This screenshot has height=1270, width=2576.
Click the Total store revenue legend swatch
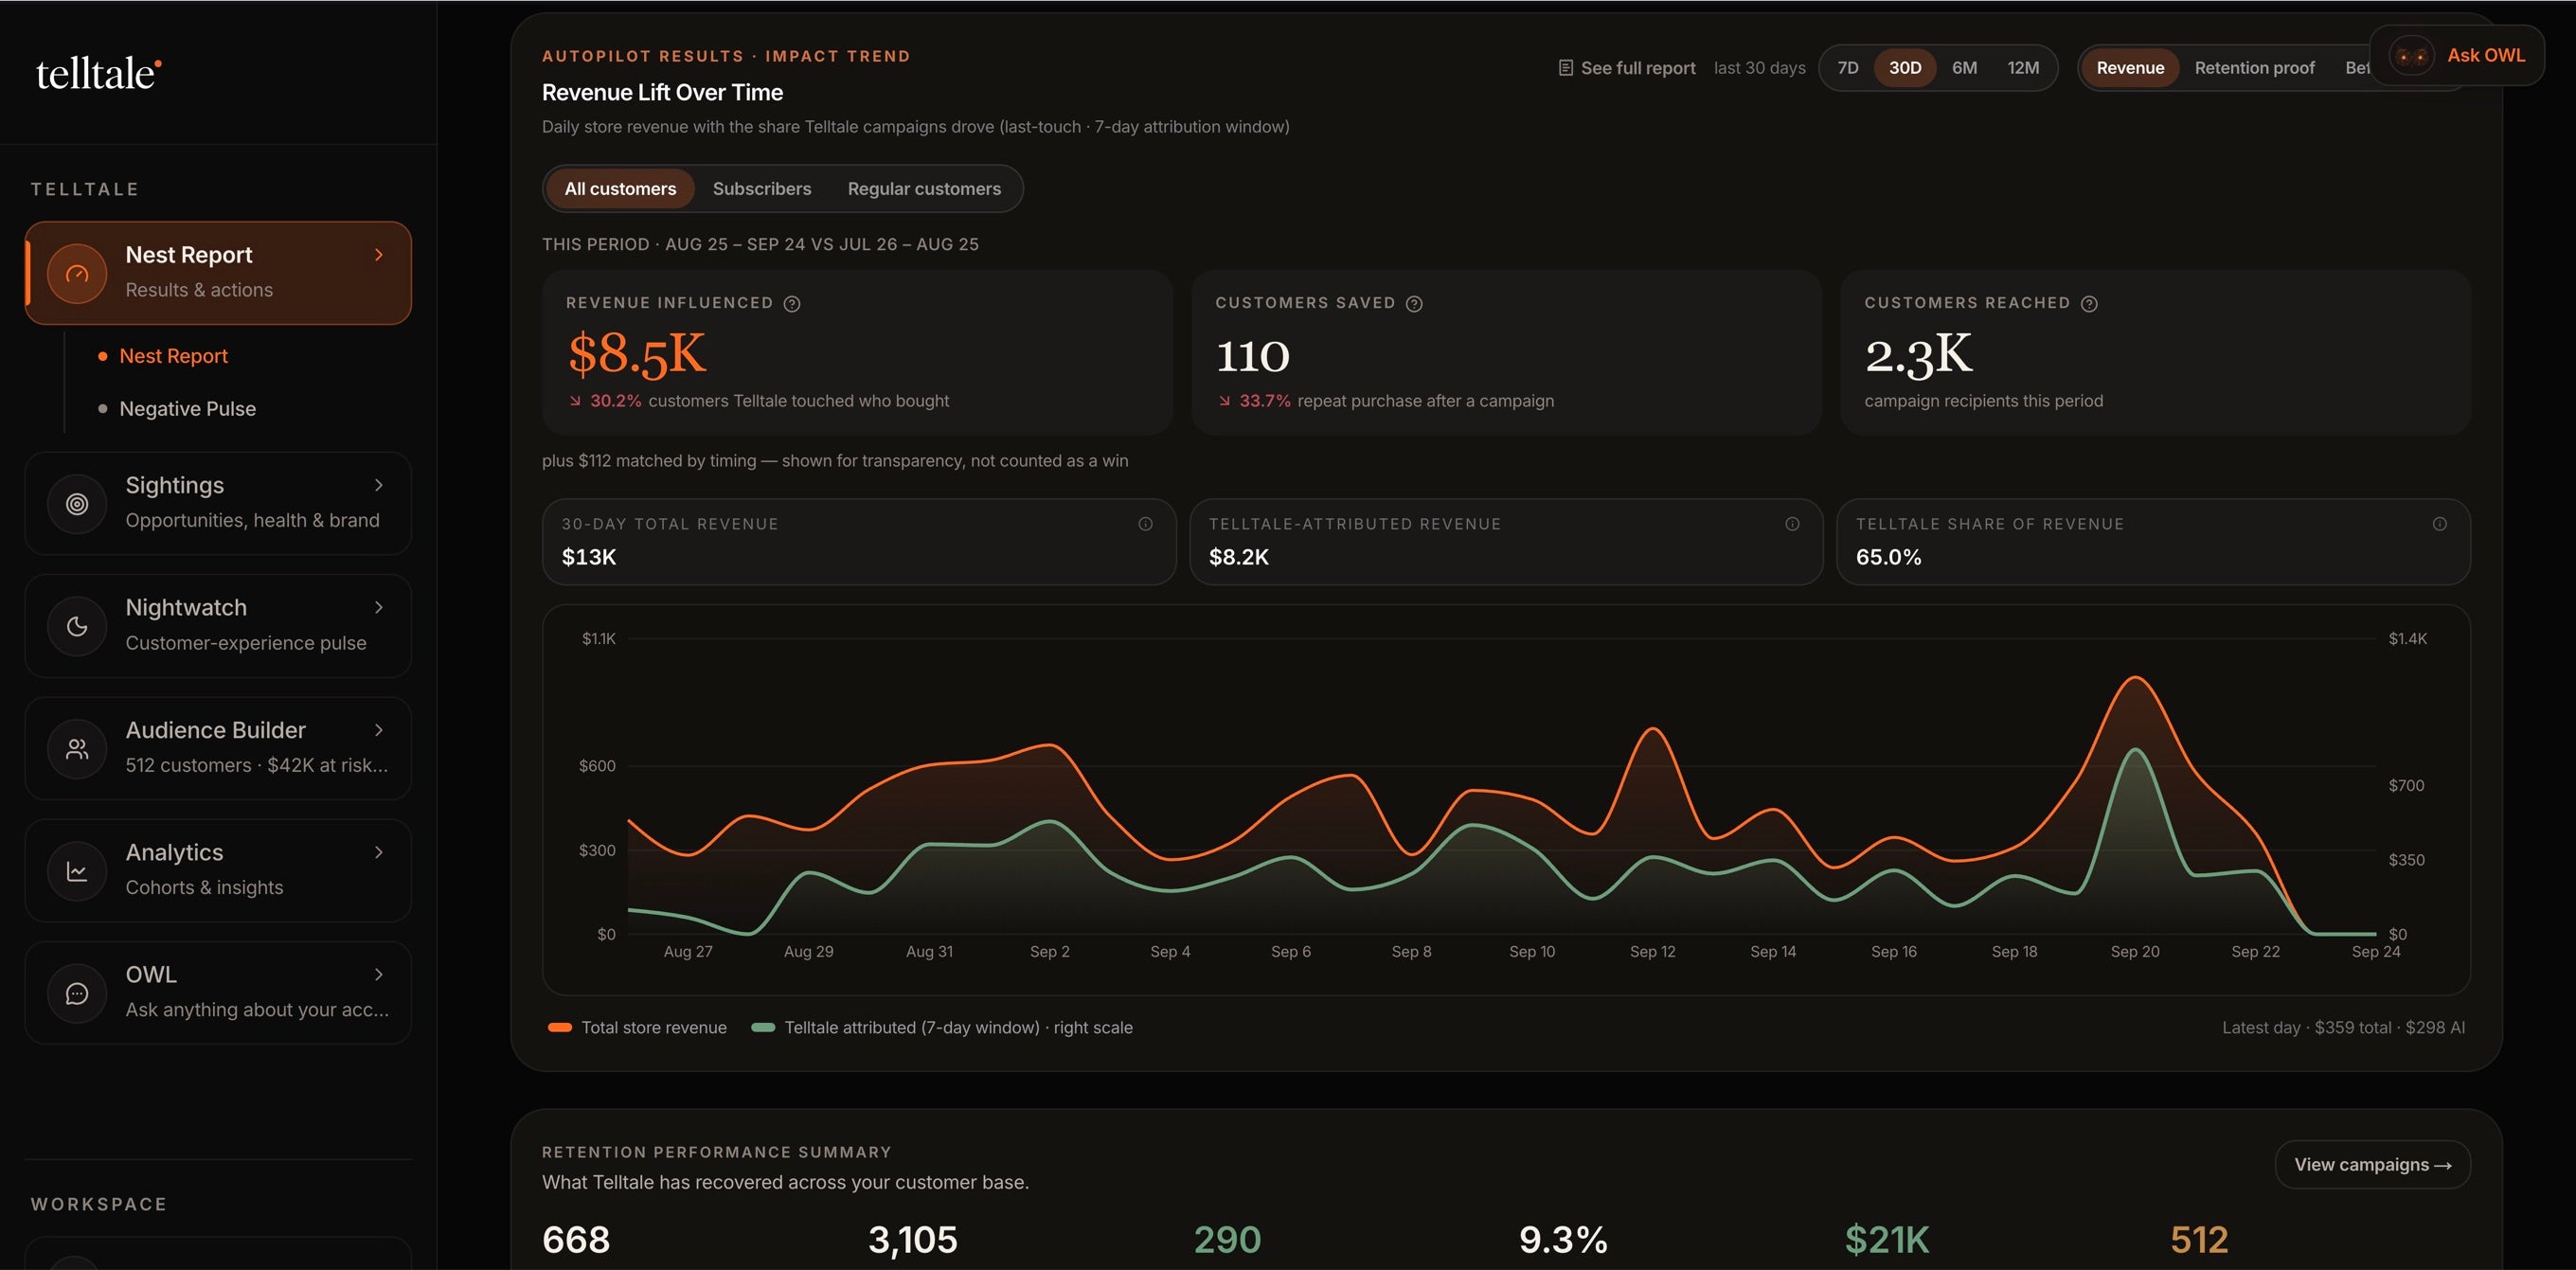click(x=560, y=1028)
